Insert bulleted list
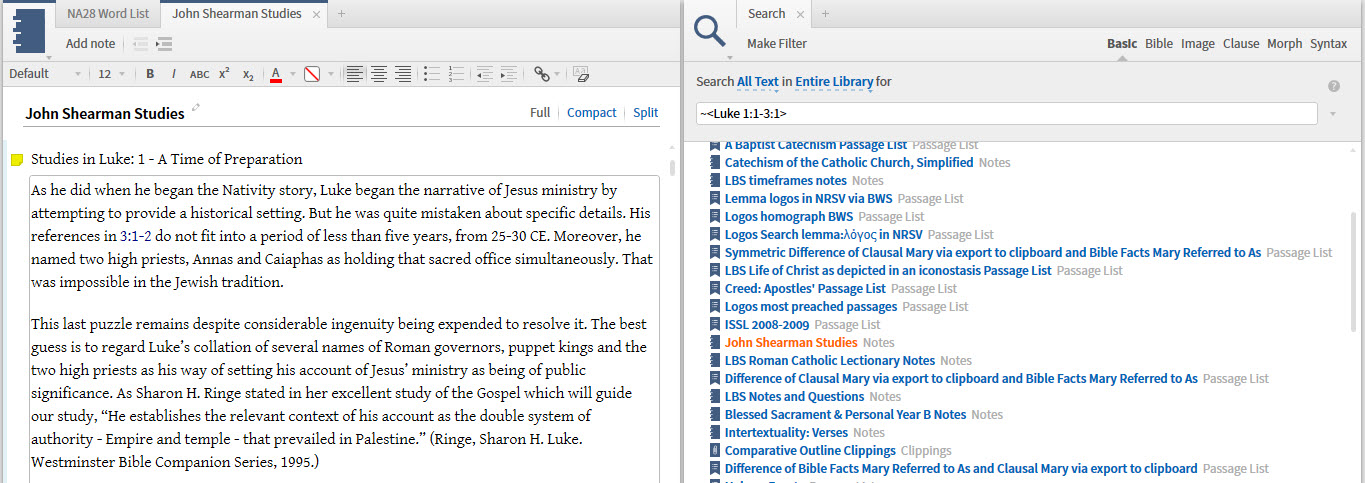This screenshot has height=483, width=1365. pos(431,74)
